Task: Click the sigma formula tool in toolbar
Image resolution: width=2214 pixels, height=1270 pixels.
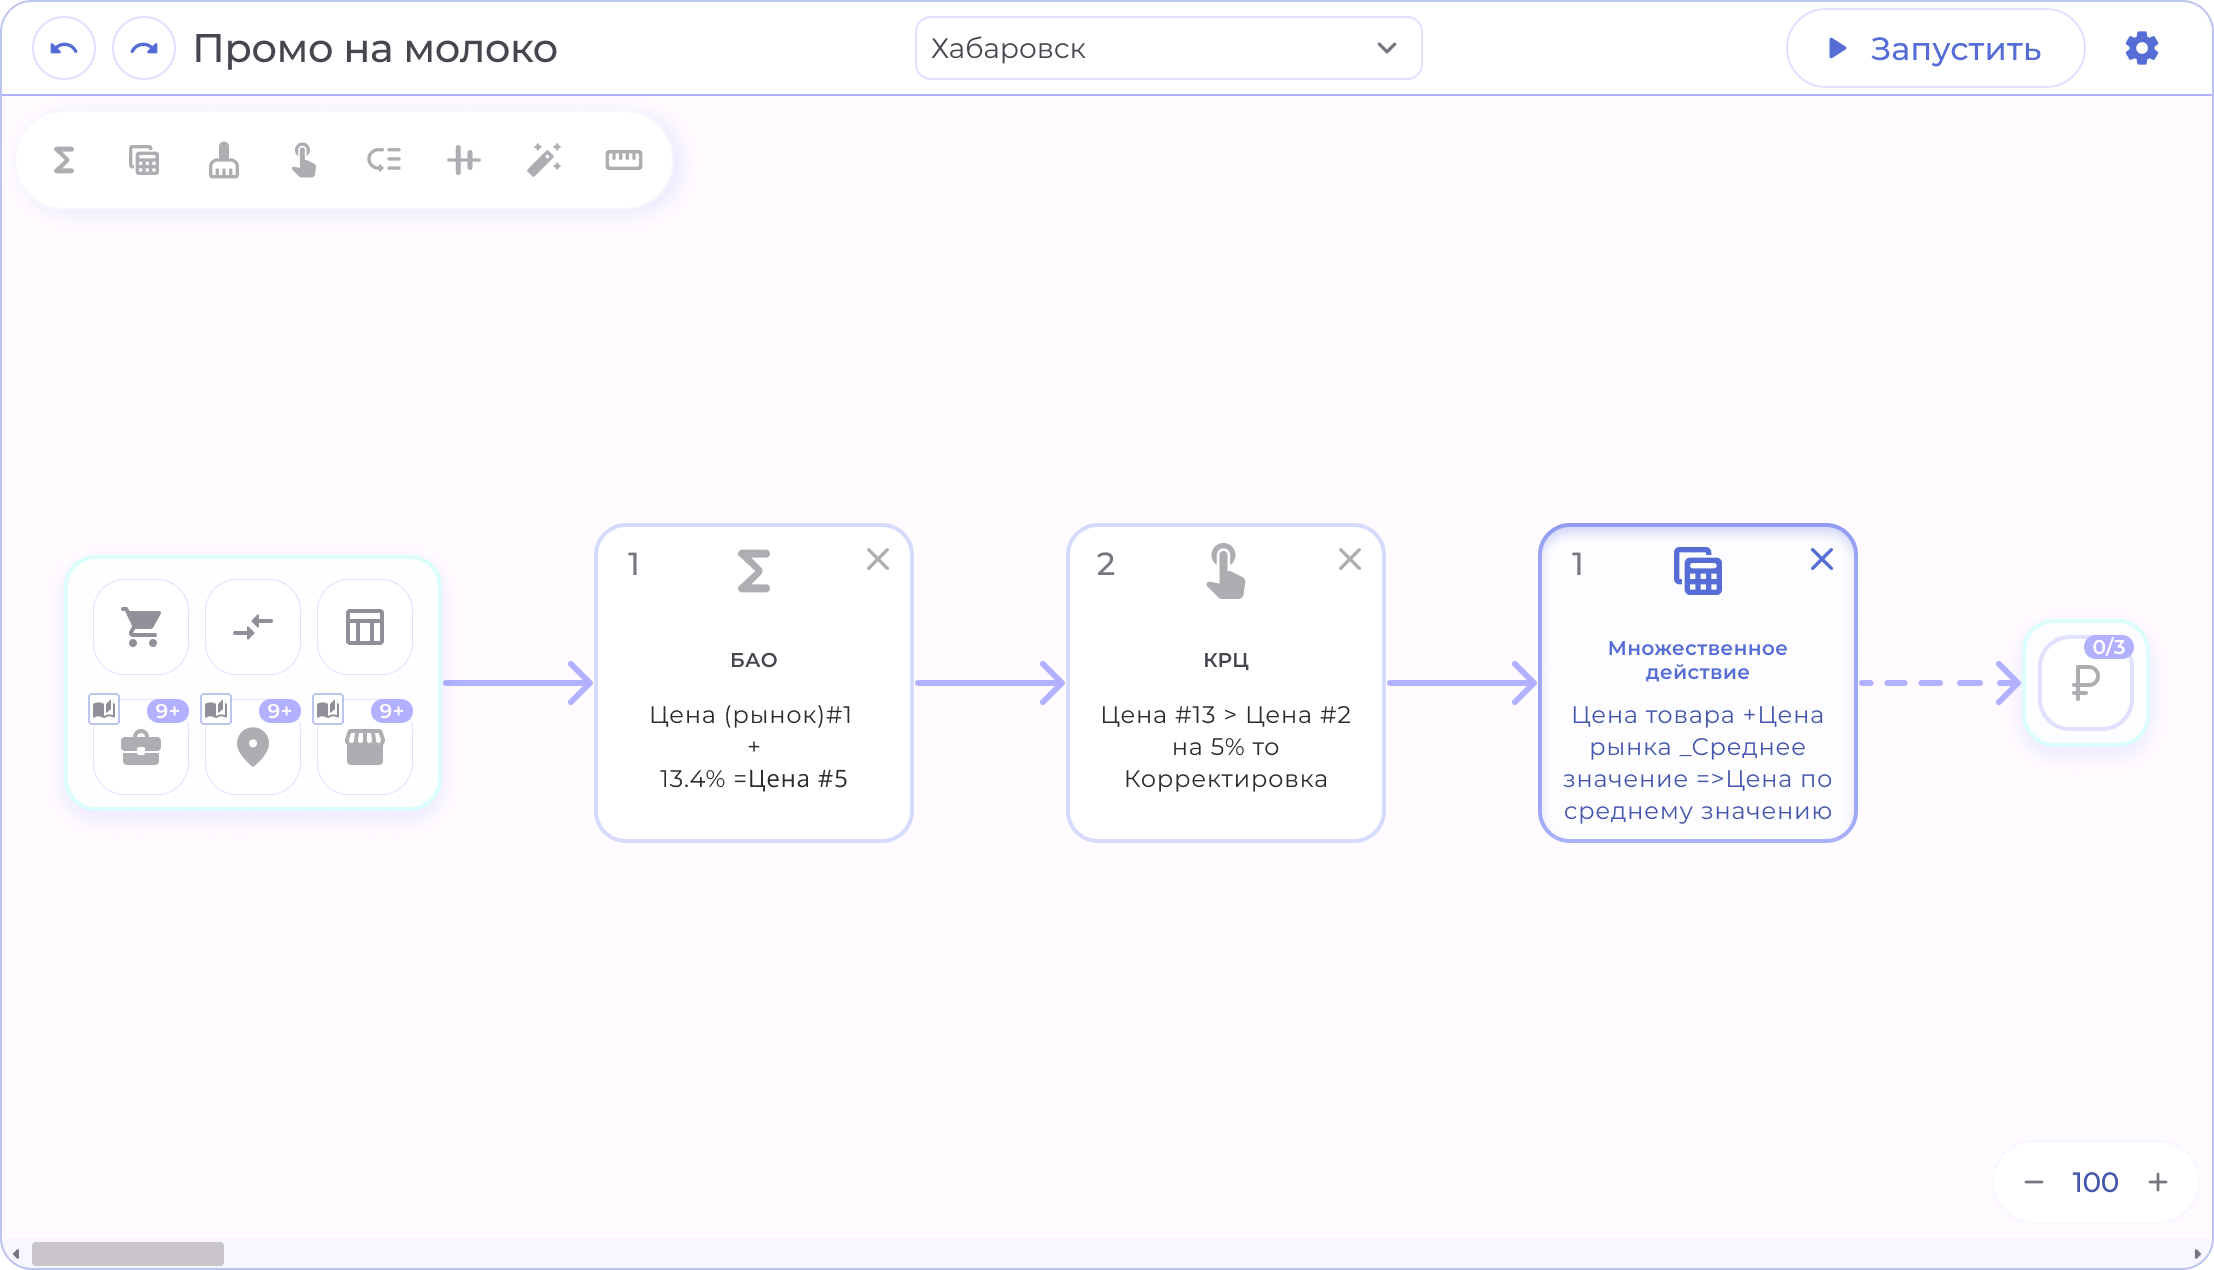Action: pyautogui.click(x=64, y=160)
